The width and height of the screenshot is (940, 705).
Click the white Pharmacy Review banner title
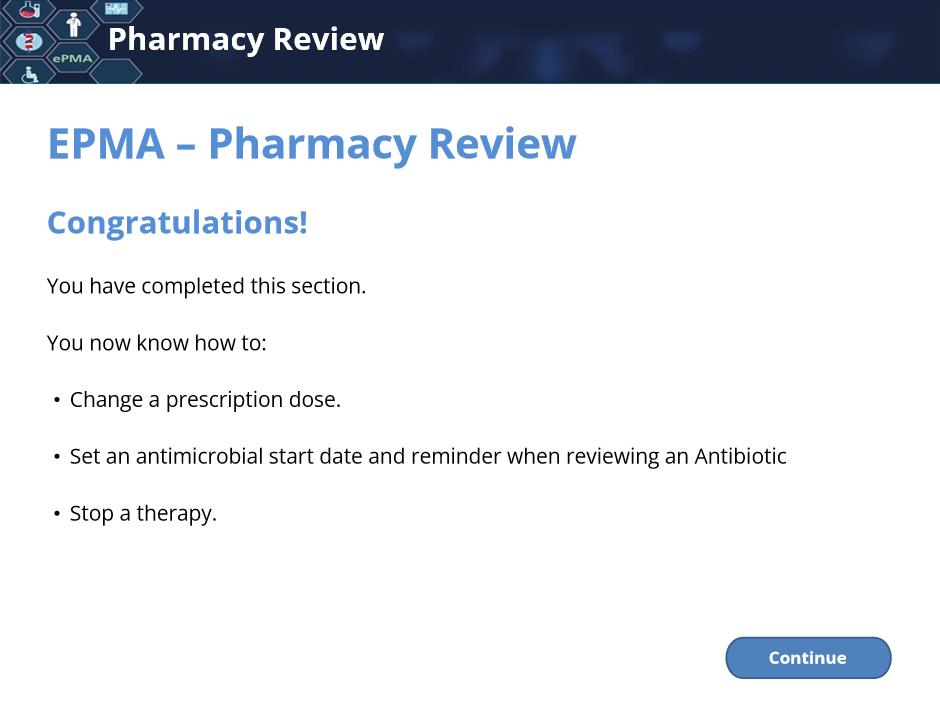[246, 40]
